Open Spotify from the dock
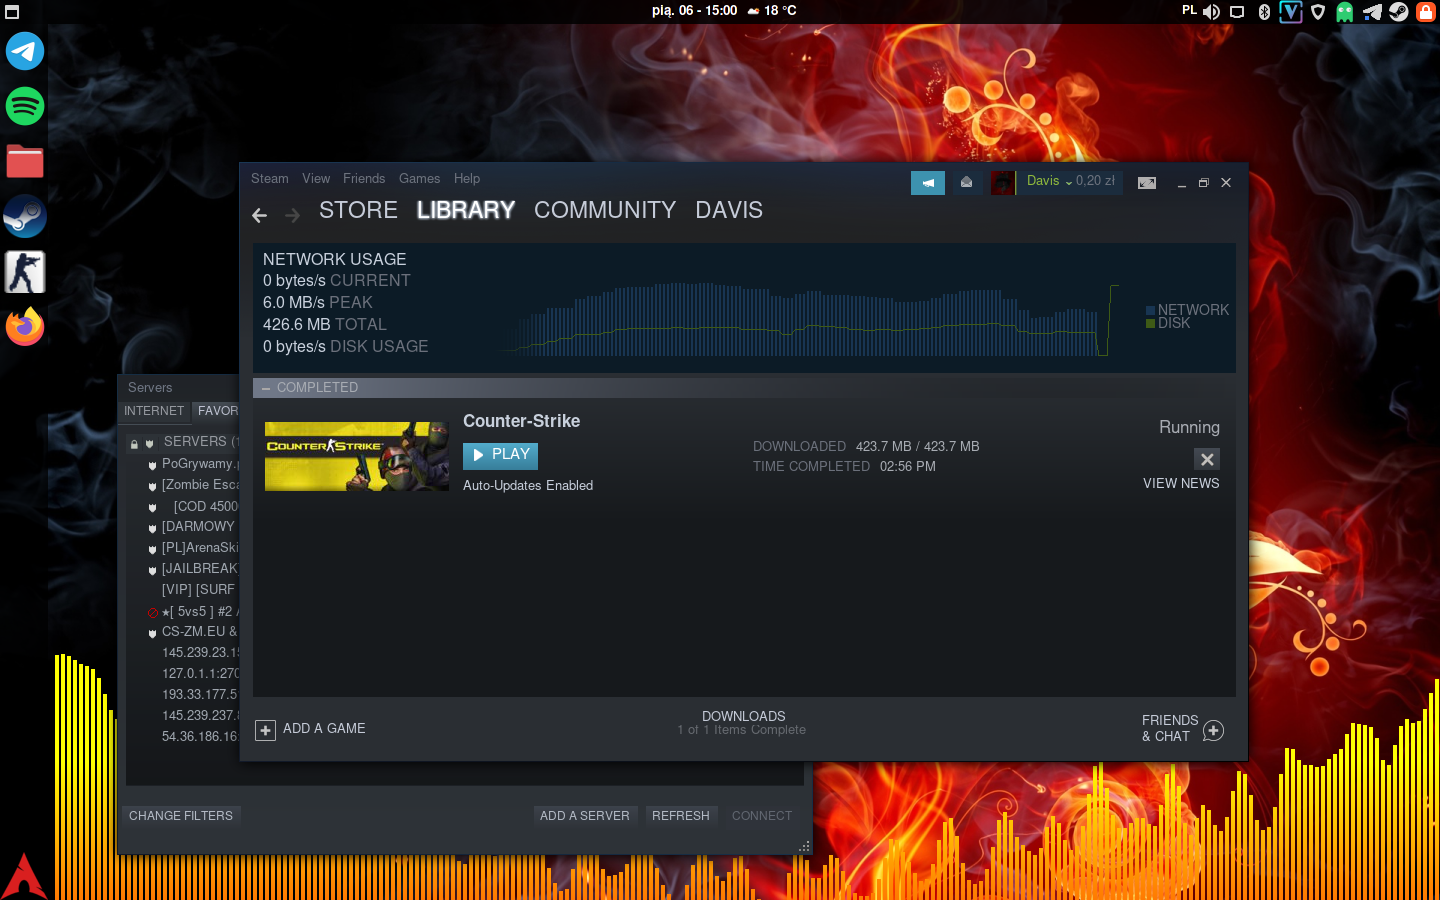1440x900 pixels. (x=25, y=106)
